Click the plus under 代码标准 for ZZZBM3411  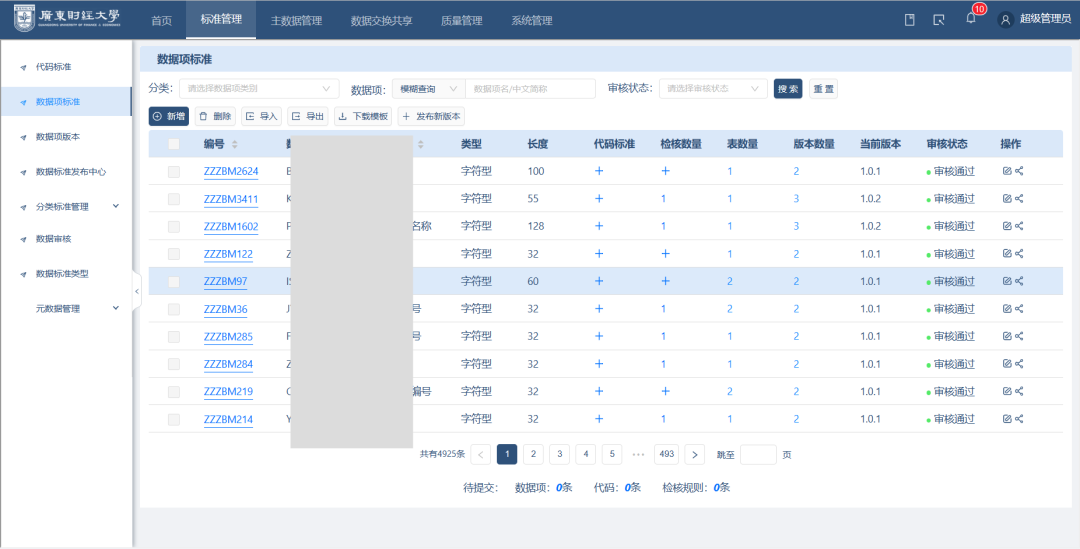(x=599, y=199)
